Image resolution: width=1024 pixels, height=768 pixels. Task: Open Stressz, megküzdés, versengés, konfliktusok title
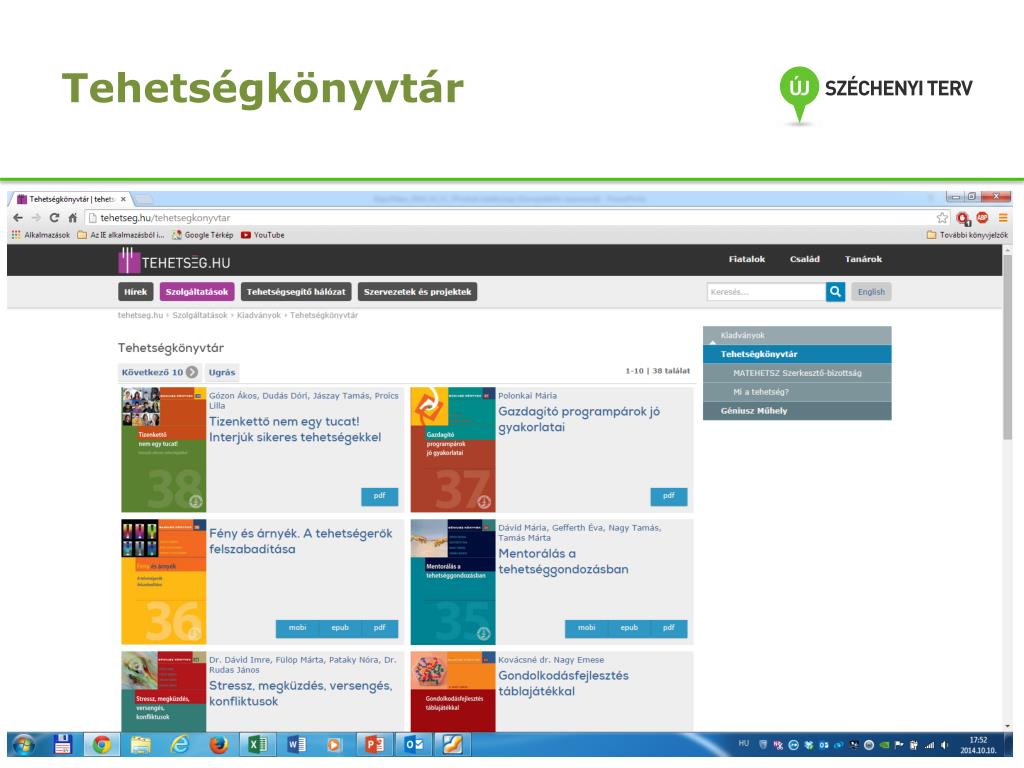[301, 694]
